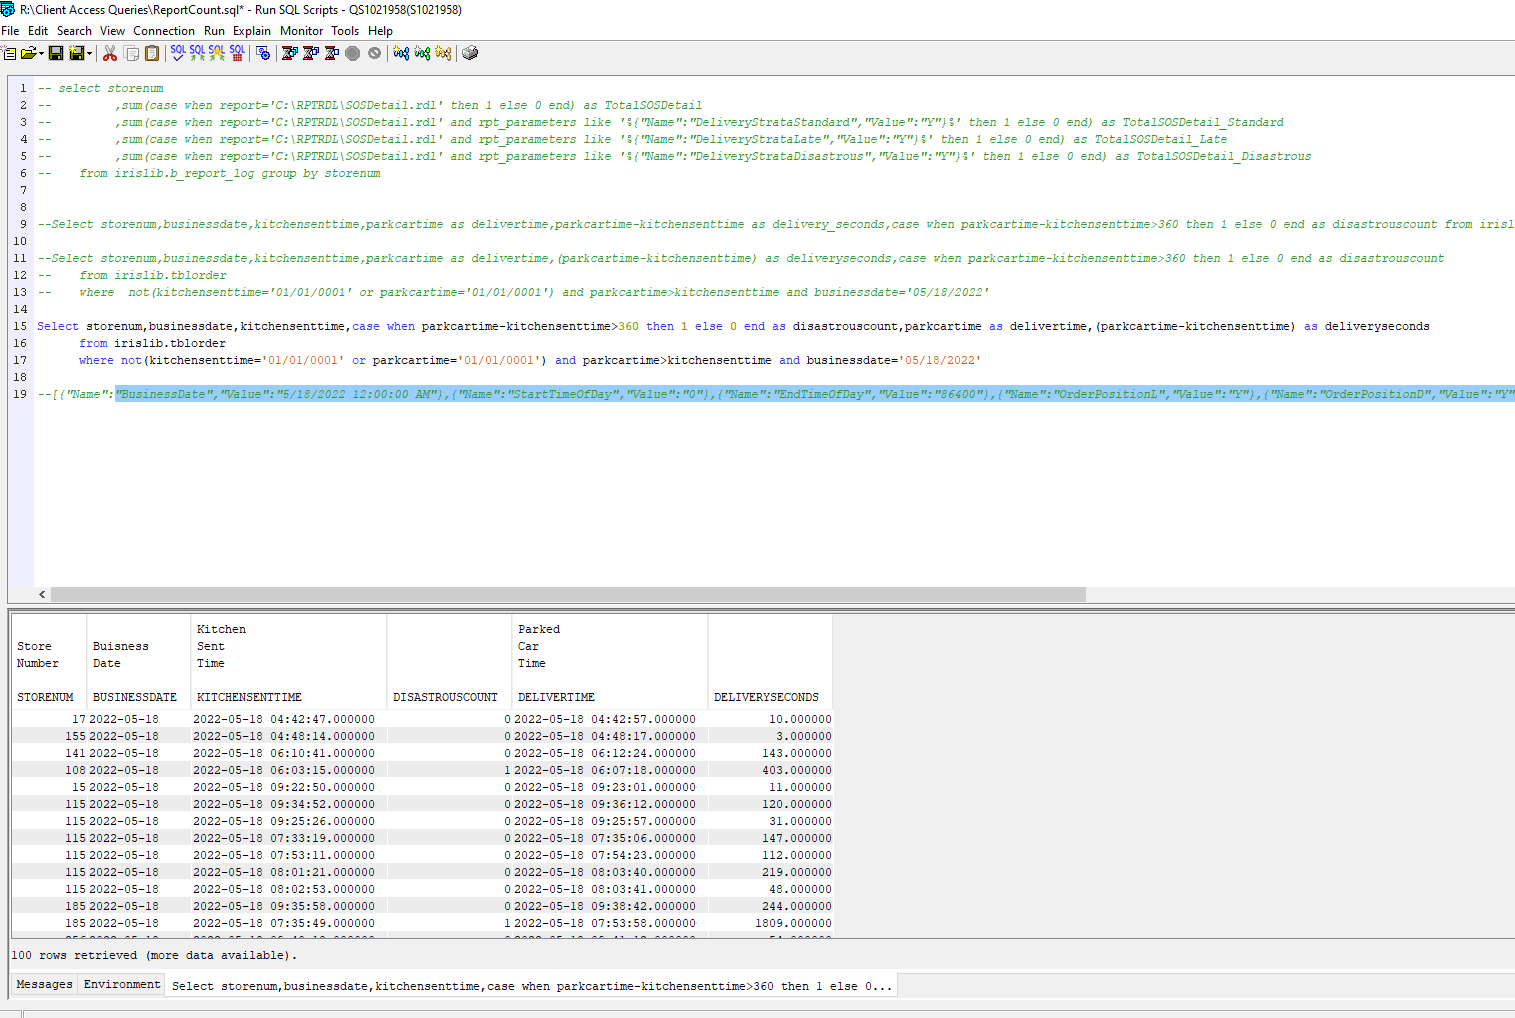This screenshot has width=1515, height=1018.
Task: Open the Search menu
Action: (x=74, y=31)
